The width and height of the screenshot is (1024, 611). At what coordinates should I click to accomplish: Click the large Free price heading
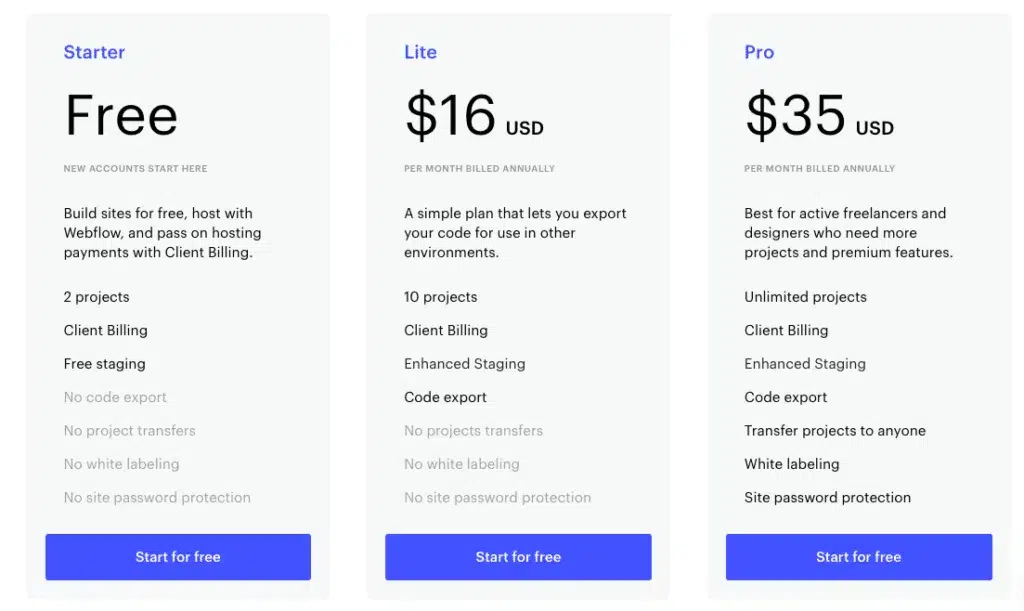[x=121, y=116]
